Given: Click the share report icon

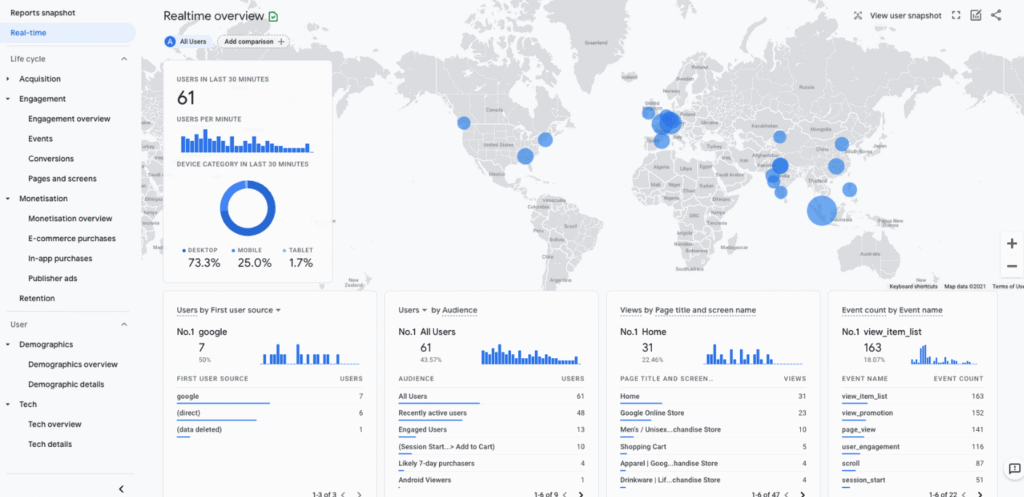Looking at the screenshot, I should (996, 16).
